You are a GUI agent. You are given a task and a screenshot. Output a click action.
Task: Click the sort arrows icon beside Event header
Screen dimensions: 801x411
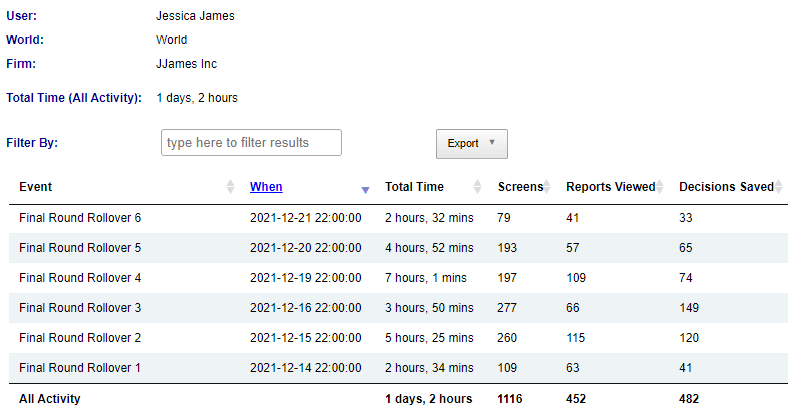tap(230, 187)
